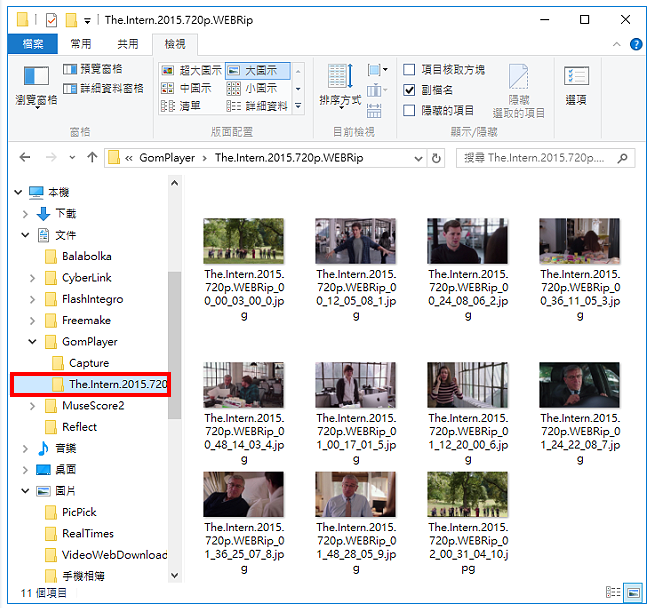Screen dimensions: 654x608
Task: Click the navigation pane scroll up arrow
Action: tap(175, 183)
